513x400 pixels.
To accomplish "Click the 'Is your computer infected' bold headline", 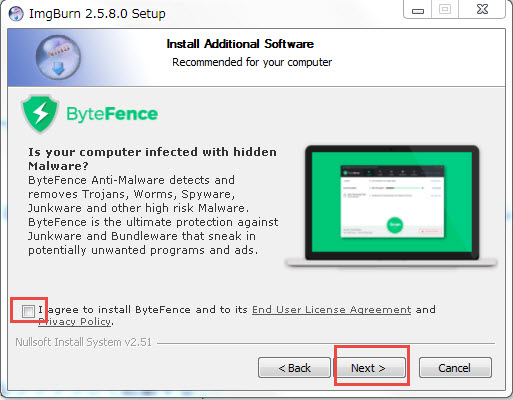I will coord(152,159).
